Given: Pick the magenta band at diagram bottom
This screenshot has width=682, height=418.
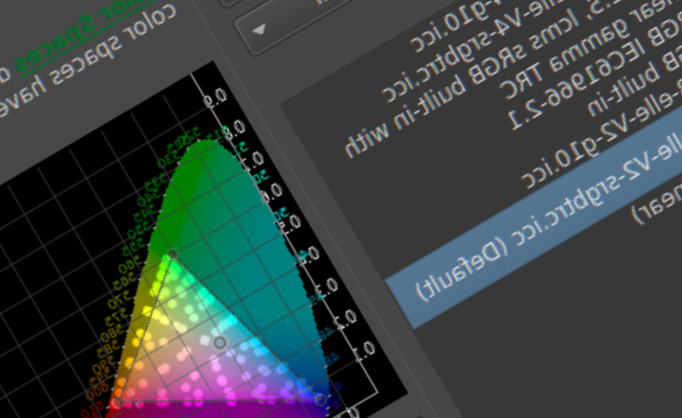Looking at the screenshot, I should pos(200,408).
